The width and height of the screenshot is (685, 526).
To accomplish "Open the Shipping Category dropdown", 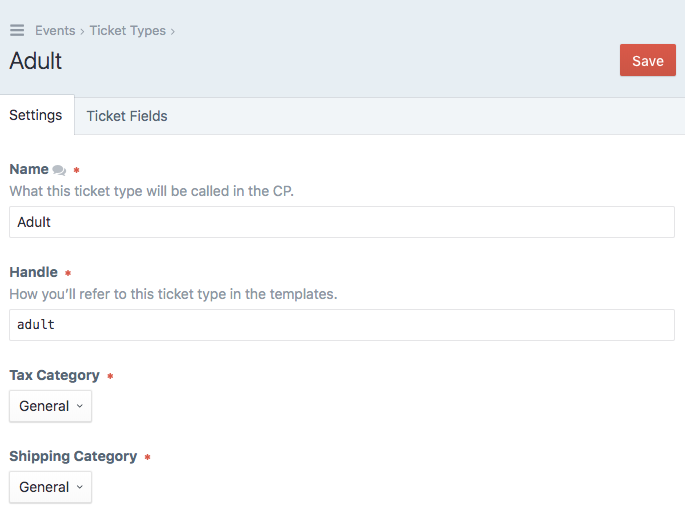I will [51, 487].
